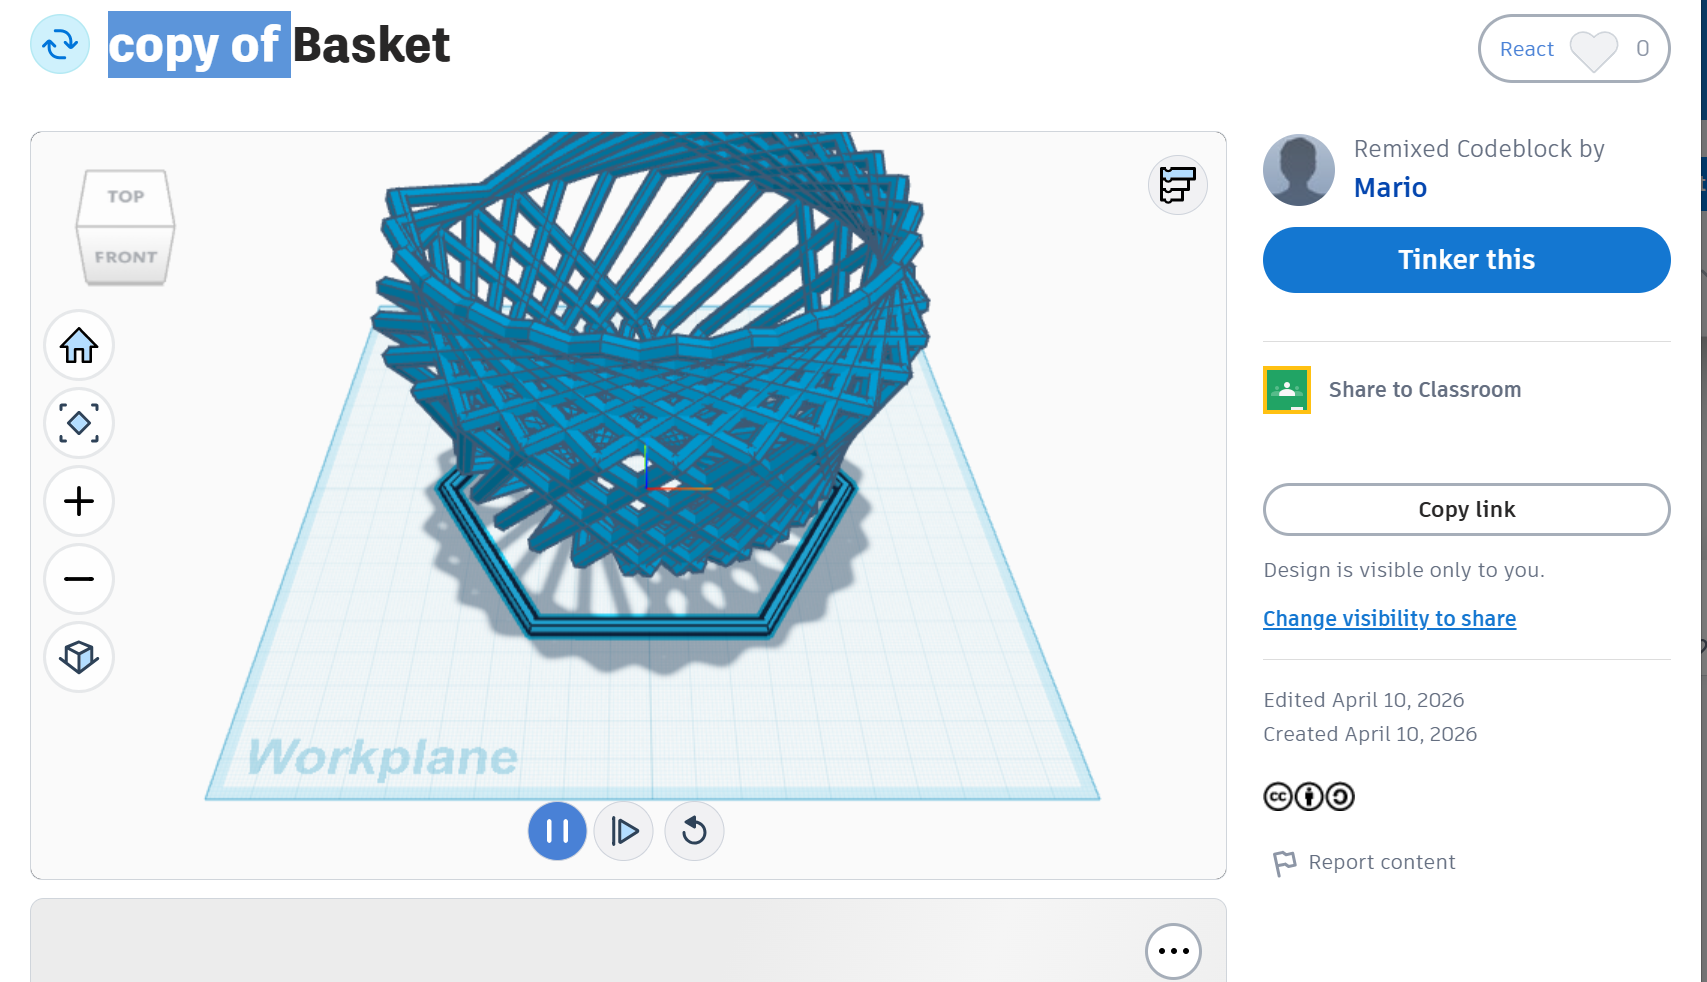1707x982 pixels.
Task: Reset the codeblock playback
Action: tap(694, 831)
